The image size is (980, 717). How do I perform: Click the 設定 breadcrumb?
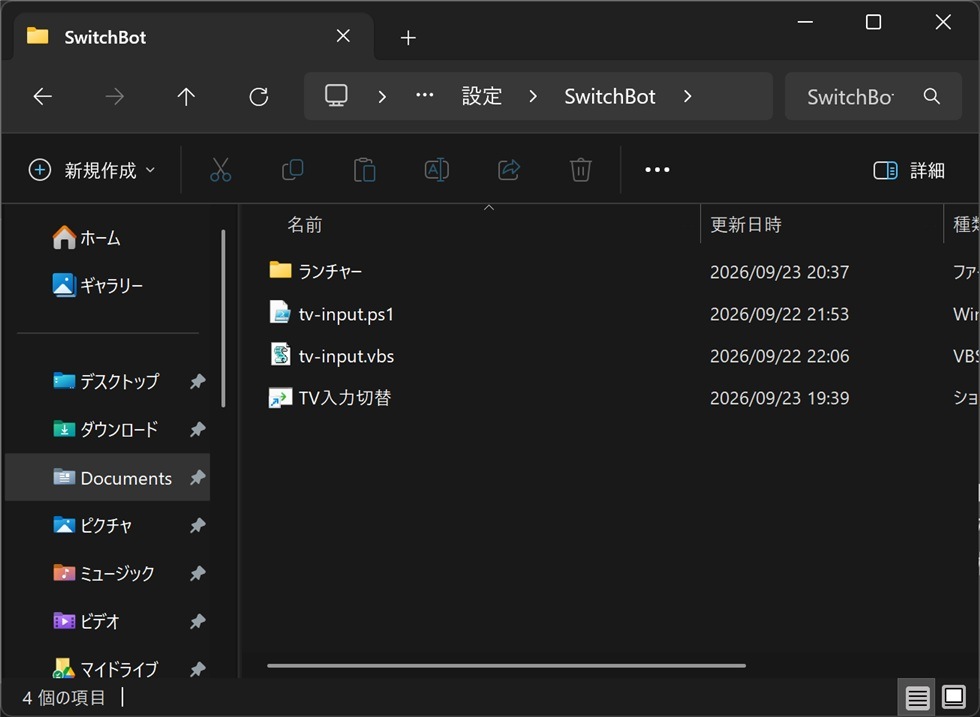click(x=481, y=96)
